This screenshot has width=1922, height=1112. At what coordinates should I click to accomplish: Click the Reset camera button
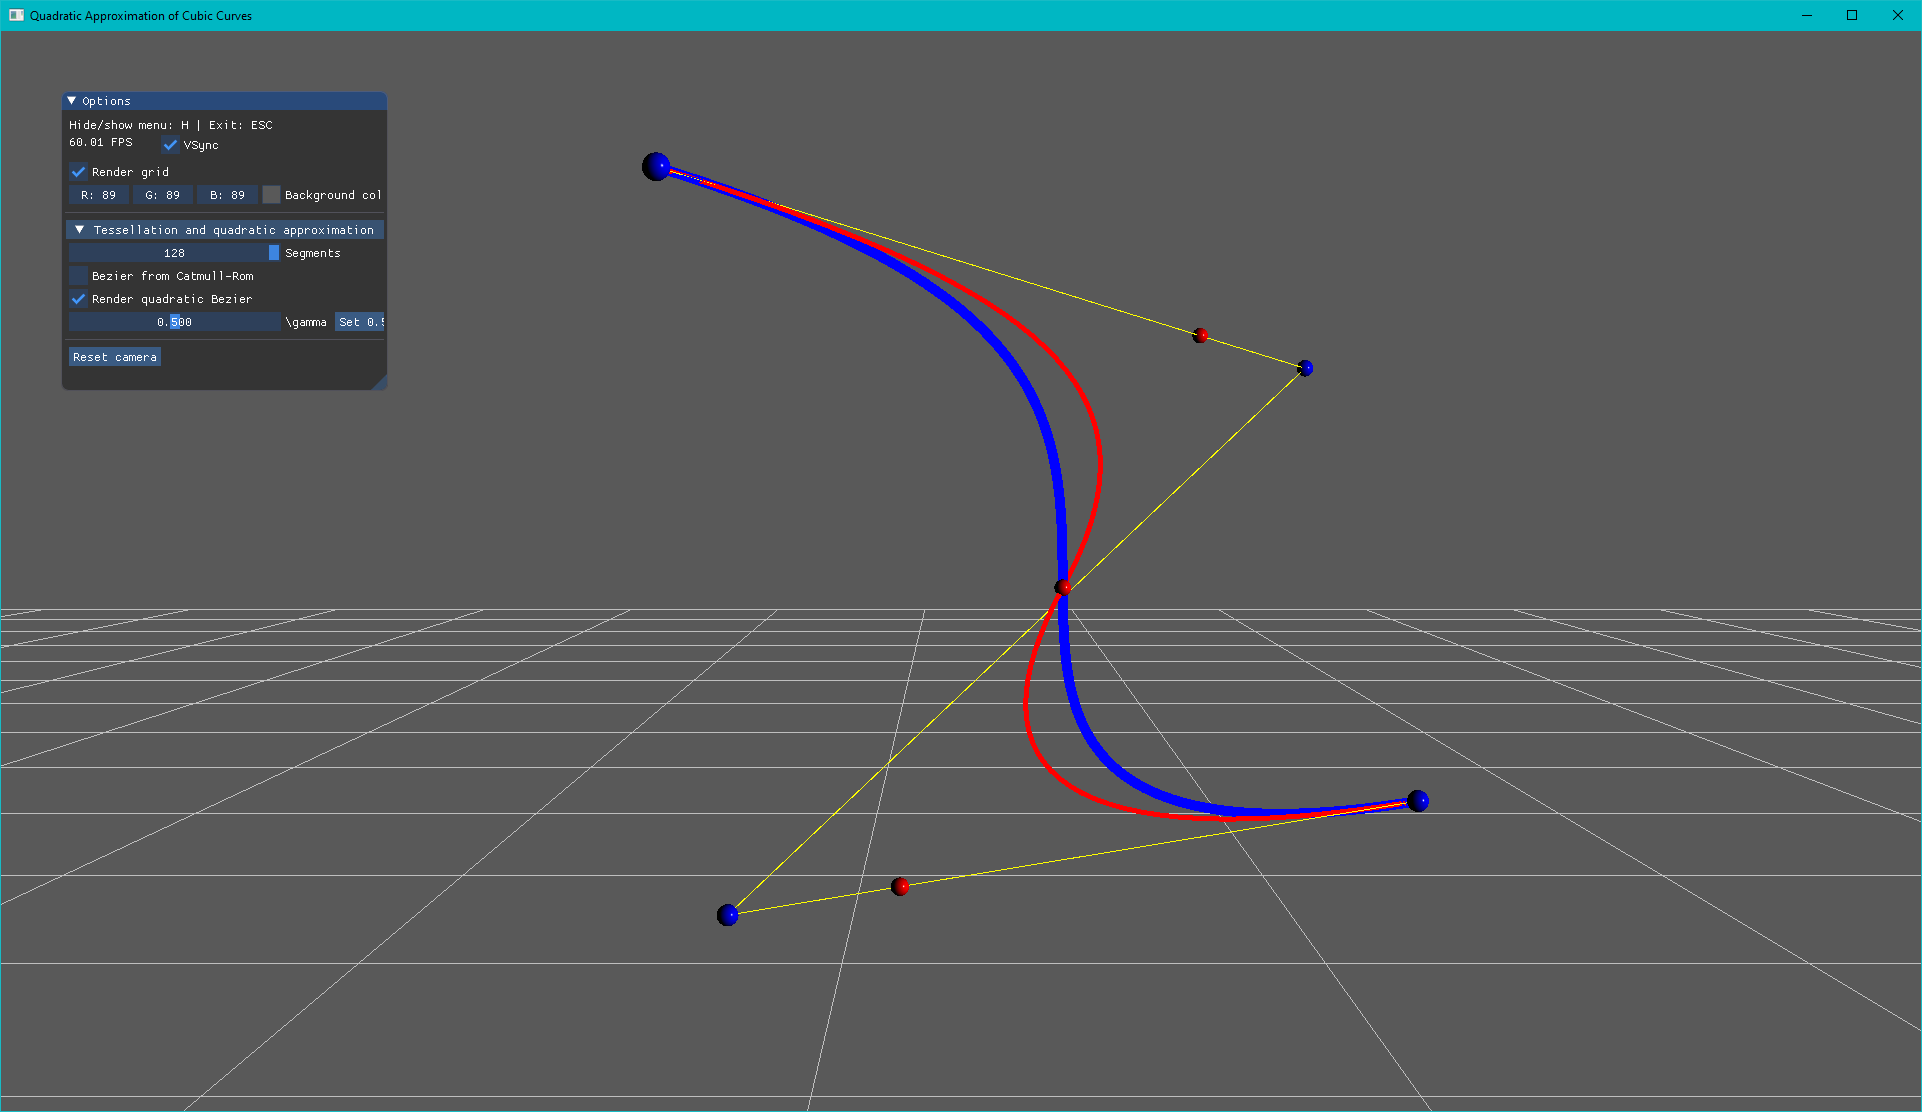[115, 357]
